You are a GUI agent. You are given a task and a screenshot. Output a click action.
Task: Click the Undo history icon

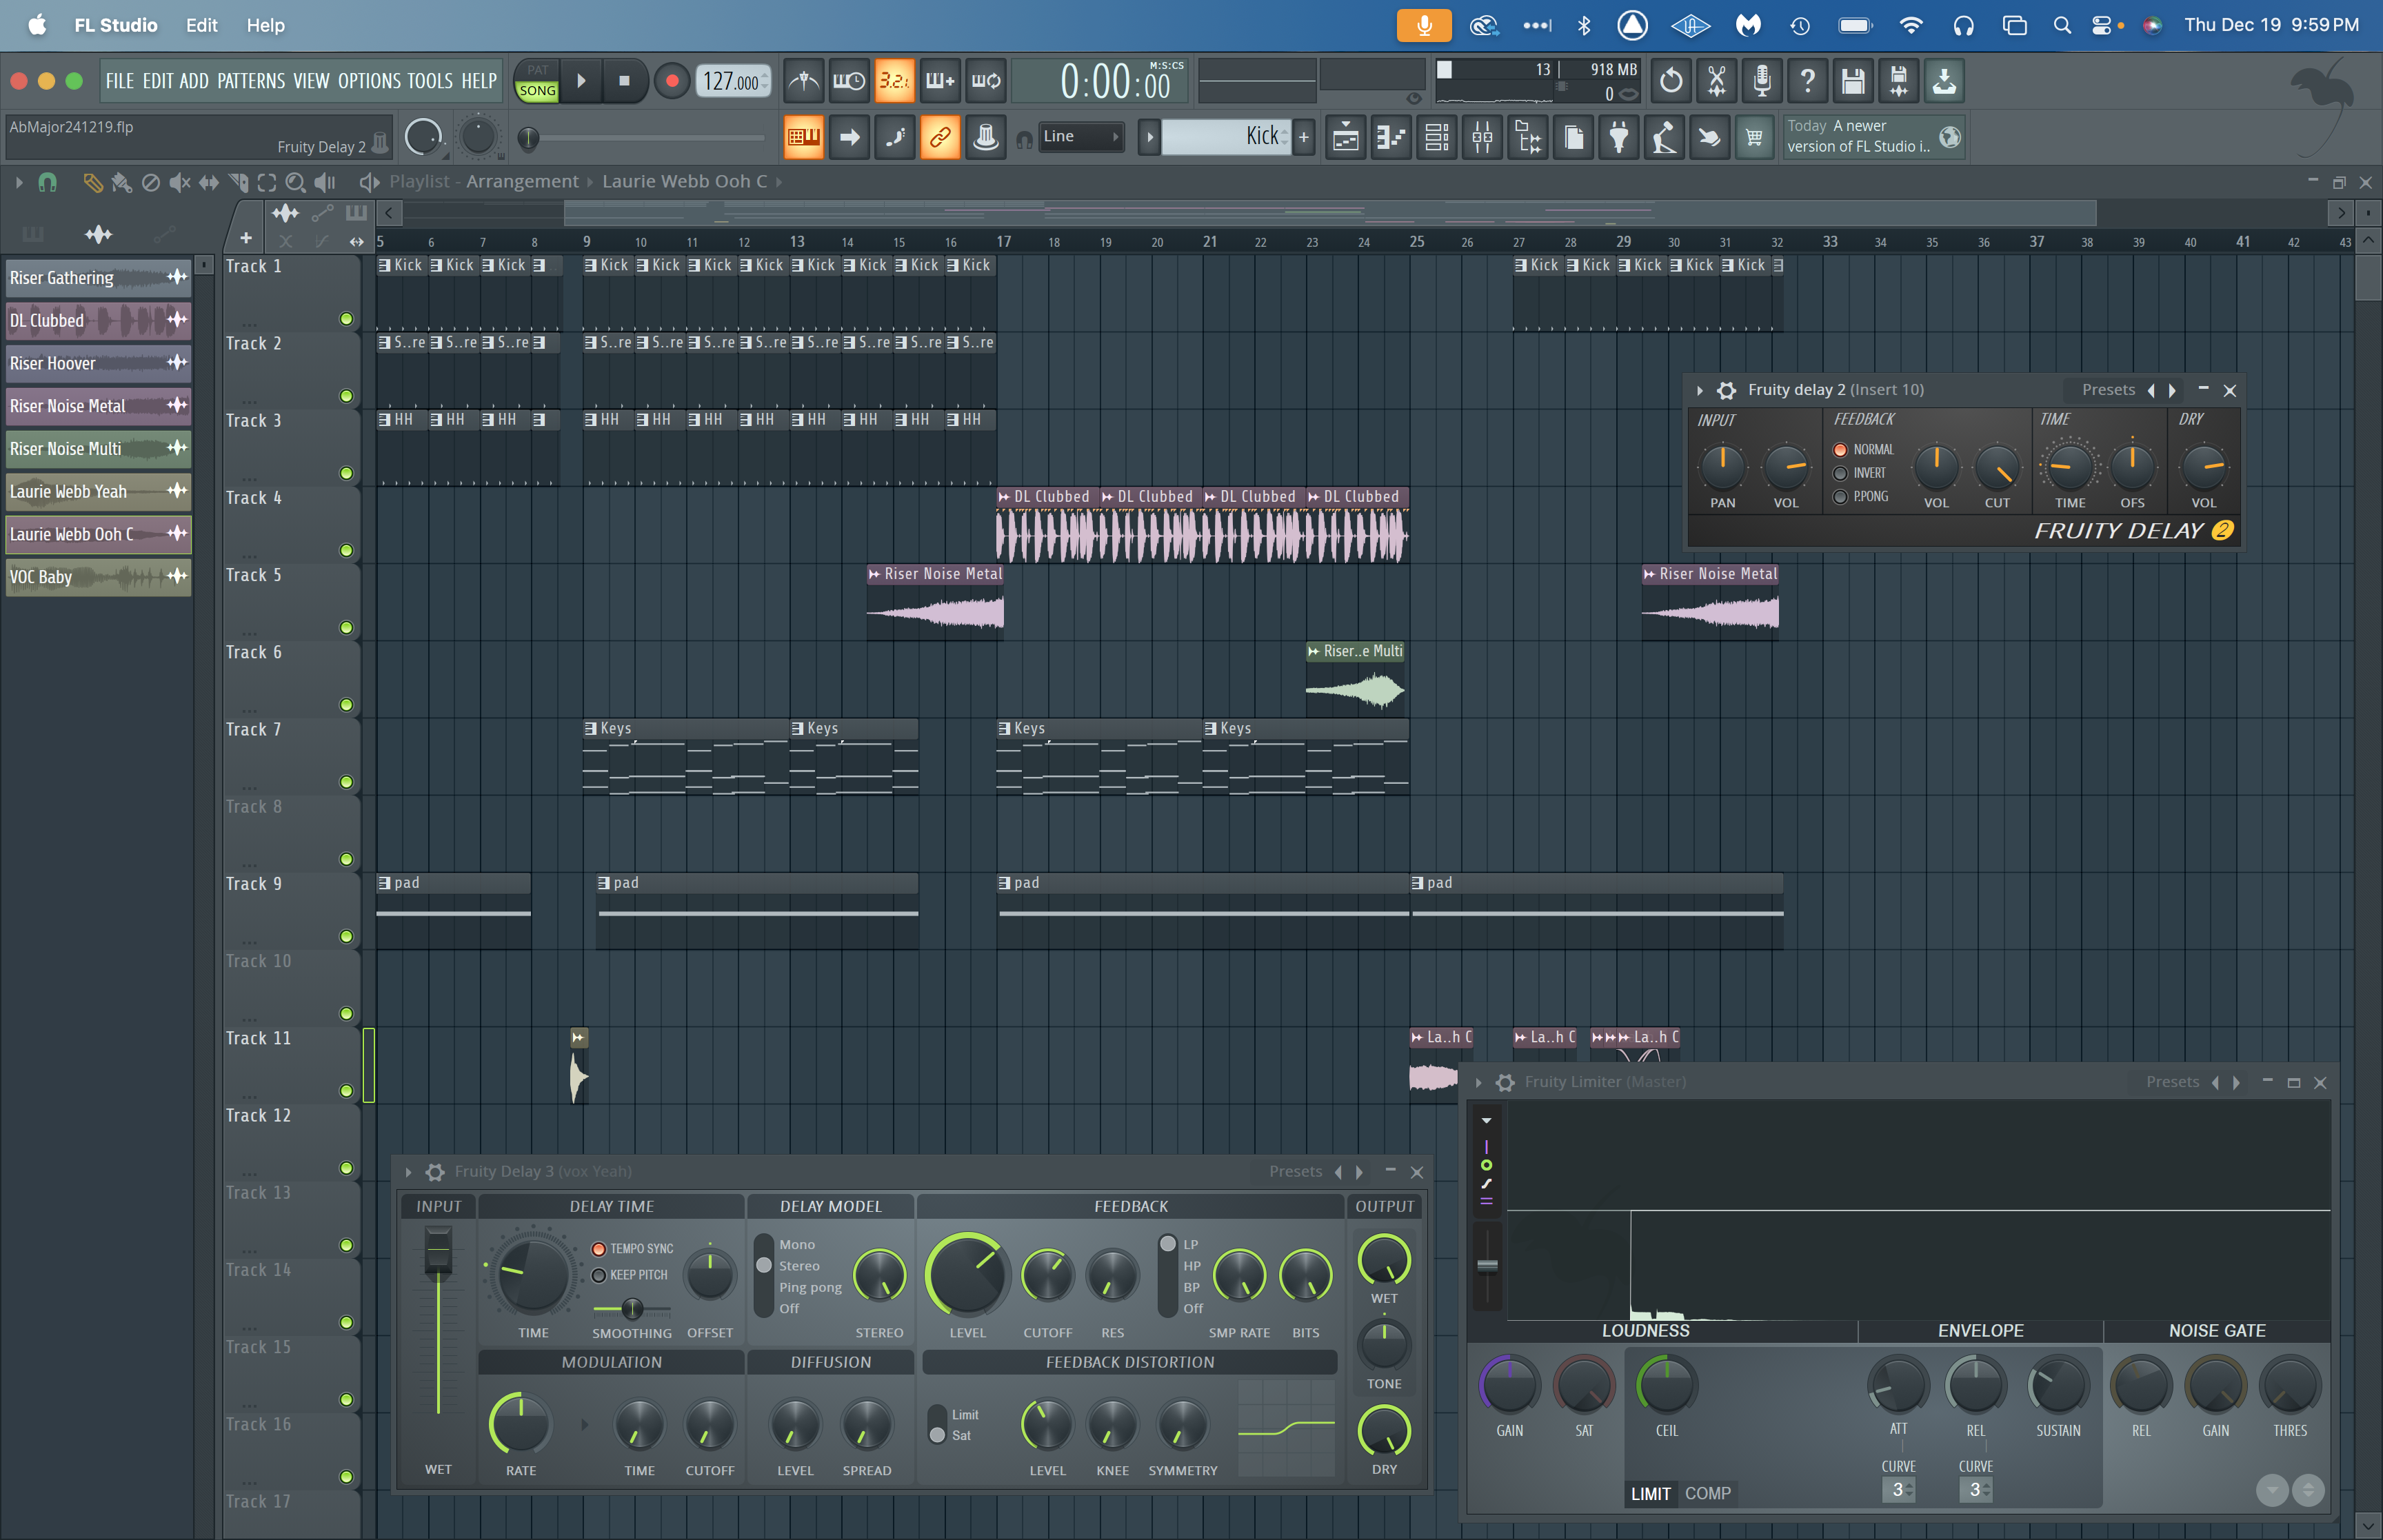1670,81
